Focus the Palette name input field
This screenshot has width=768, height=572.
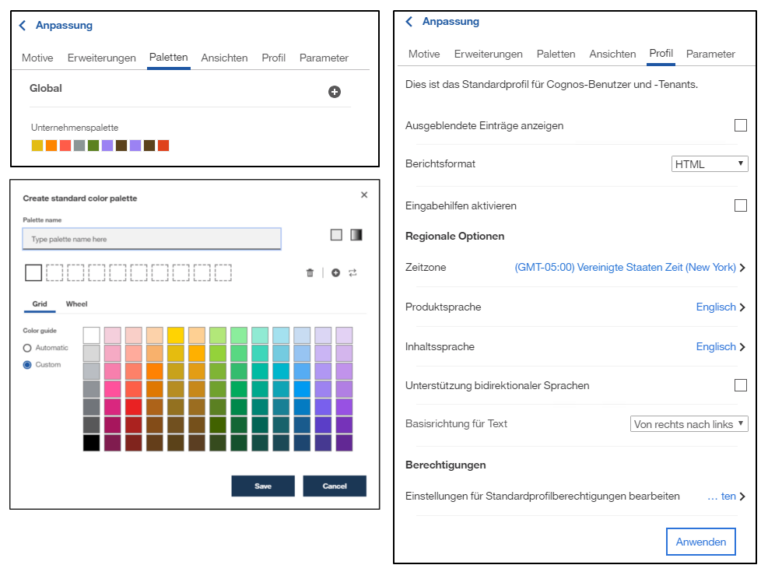tap(152, 239)
